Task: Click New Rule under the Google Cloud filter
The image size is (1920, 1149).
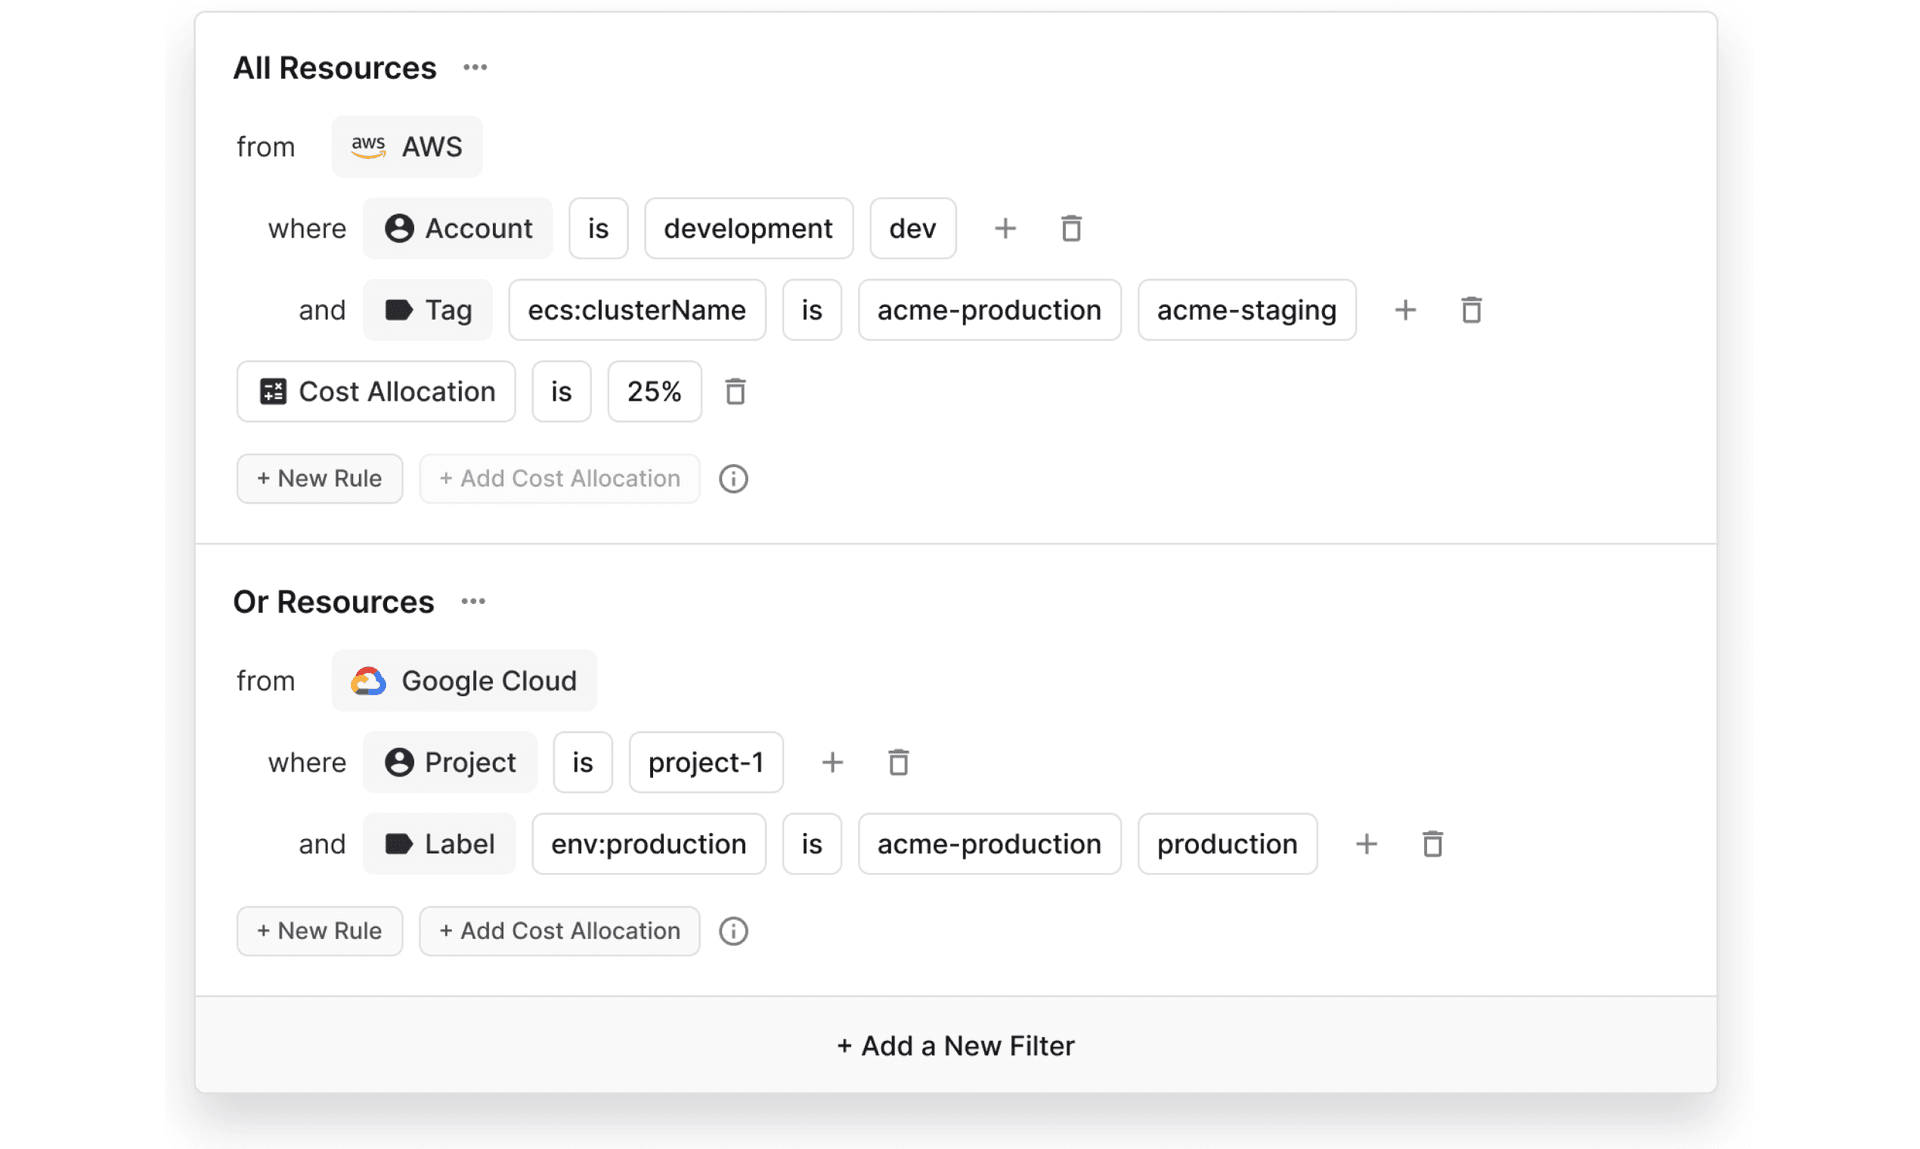Action: (x=319, y=931)
